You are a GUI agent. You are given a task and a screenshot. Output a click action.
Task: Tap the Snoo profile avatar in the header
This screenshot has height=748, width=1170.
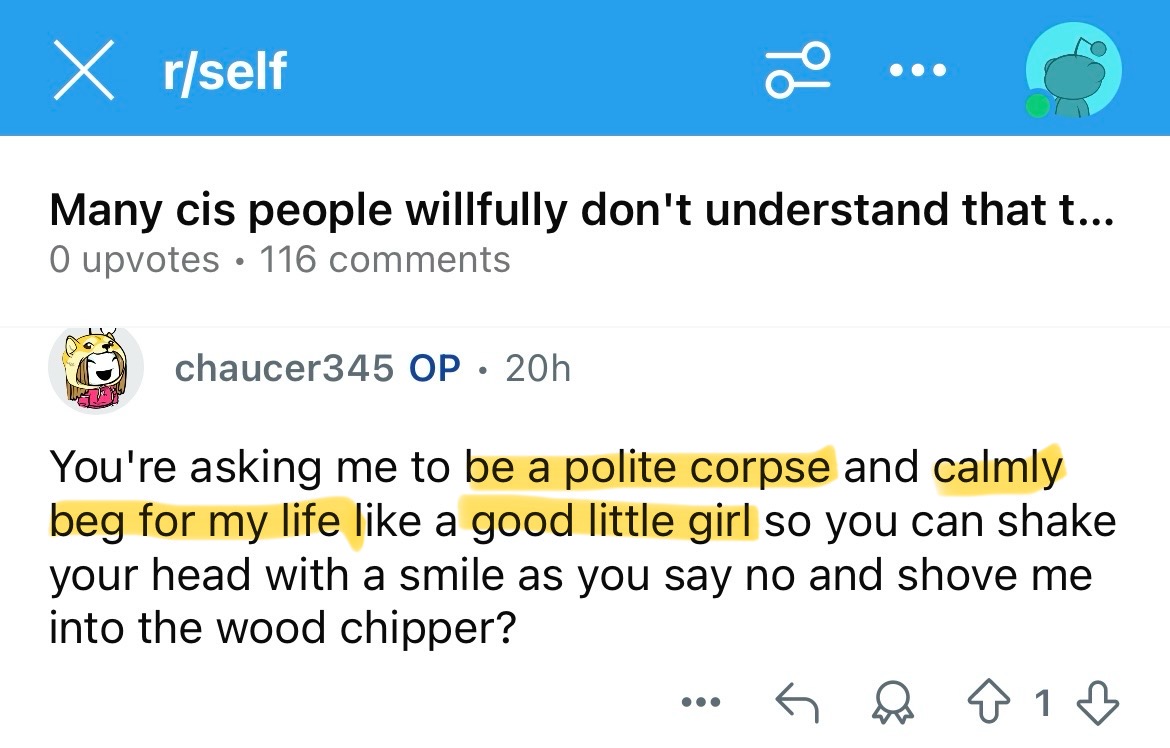click(1074, 71)
